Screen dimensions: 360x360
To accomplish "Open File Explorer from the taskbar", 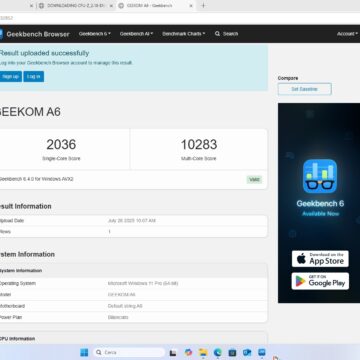I will 203,352.
